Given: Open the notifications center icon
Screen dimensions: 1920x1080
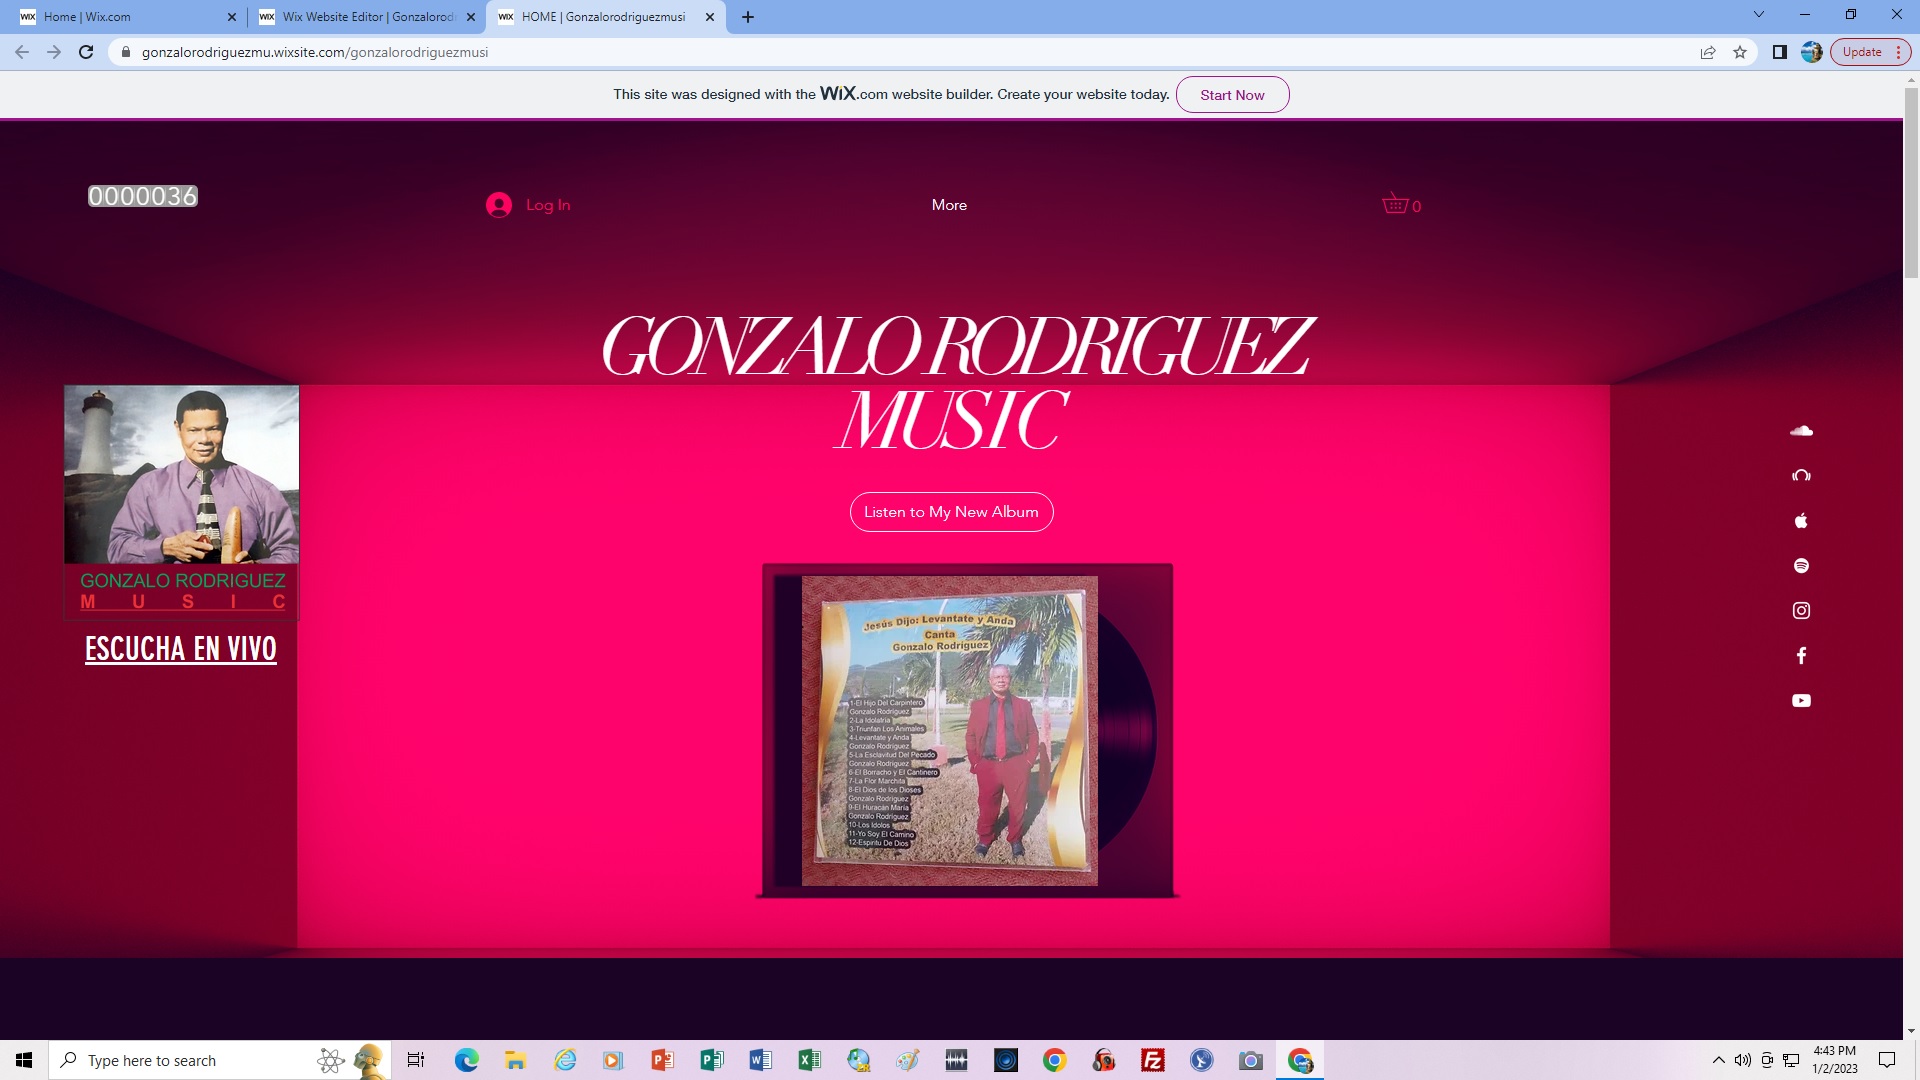Looking at the screenshot, I should tap(1887, 1060).
